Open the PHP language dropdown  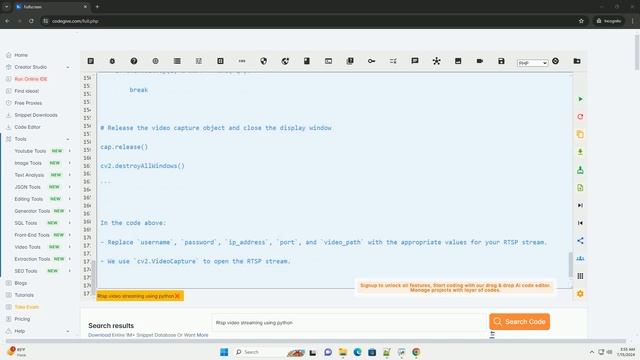tap(532, 63)
